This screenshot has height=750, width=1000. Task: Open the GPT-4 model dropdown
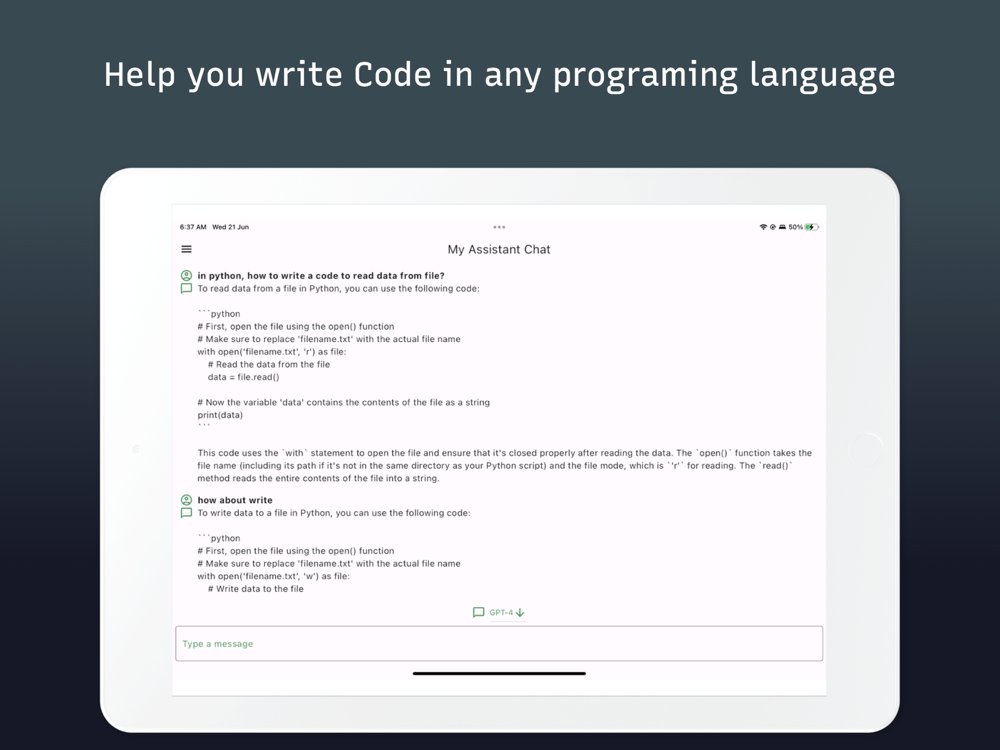coord(507,612)
